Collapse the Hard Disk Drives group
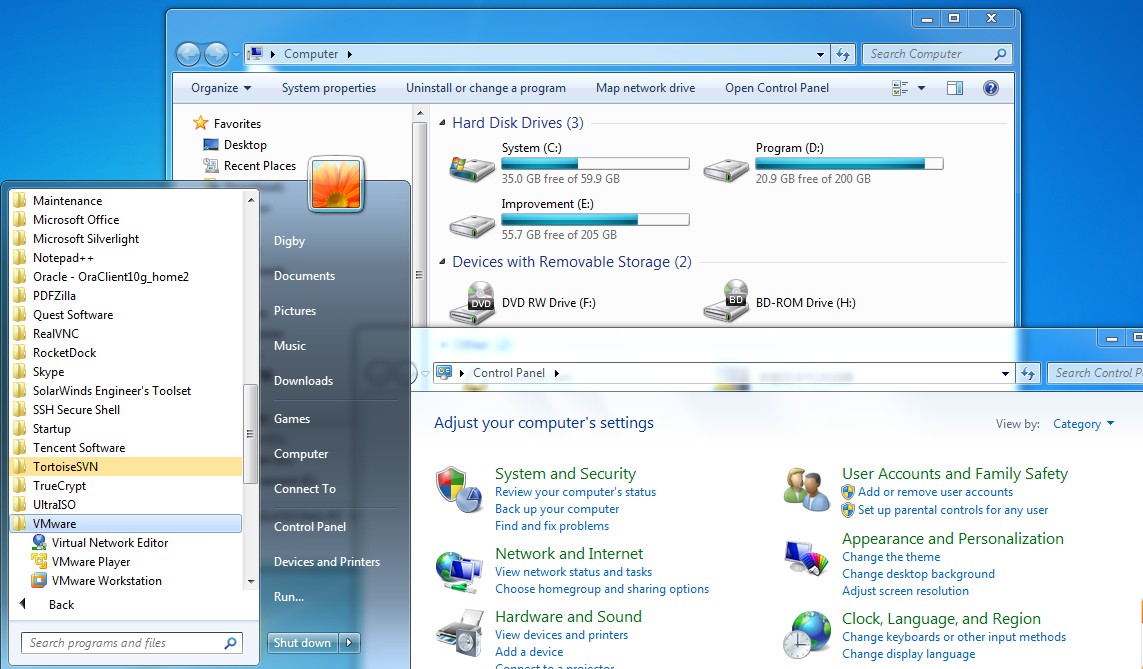 [x=443, y=123]
